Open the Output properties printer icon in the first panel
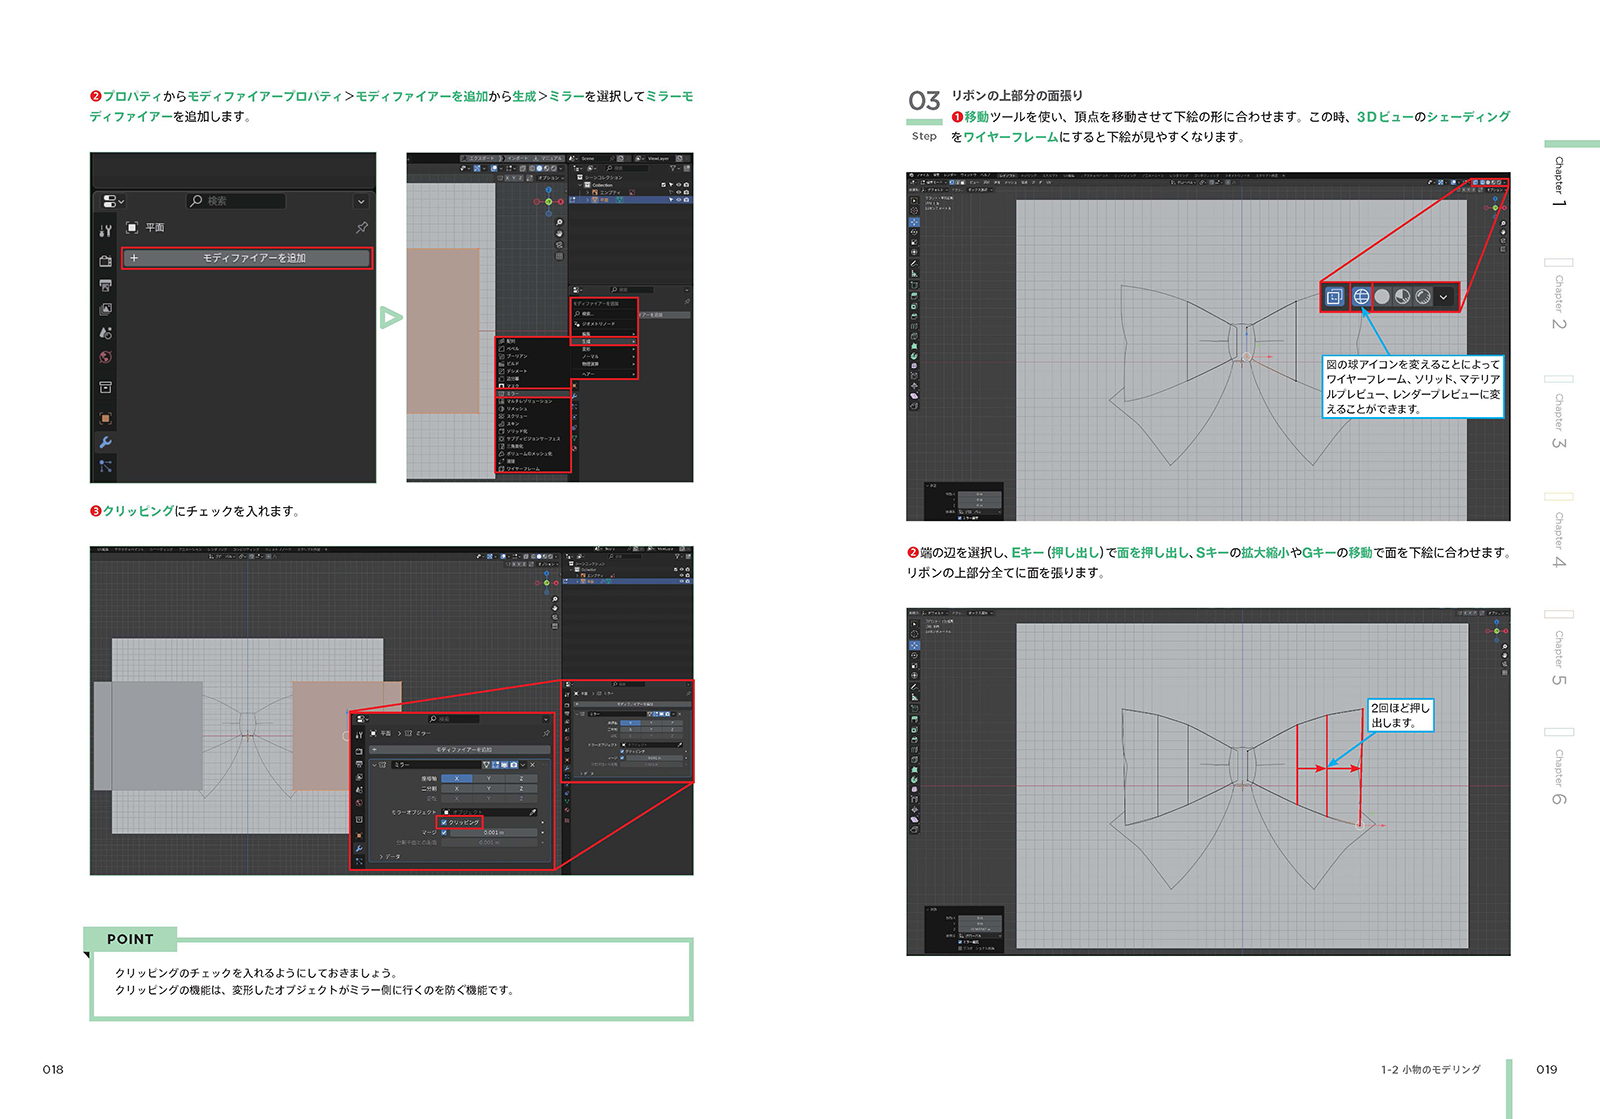Viewport: 1600px width, 1119px height. [105, 285]
